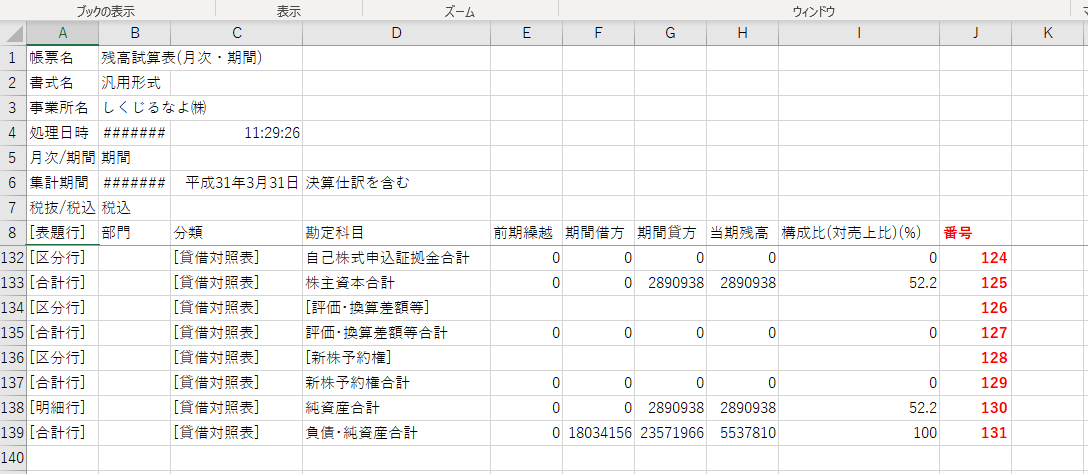
Task: Click the ズーム ribbon group label
Action: pyautogui.click(x=459, y=11)
